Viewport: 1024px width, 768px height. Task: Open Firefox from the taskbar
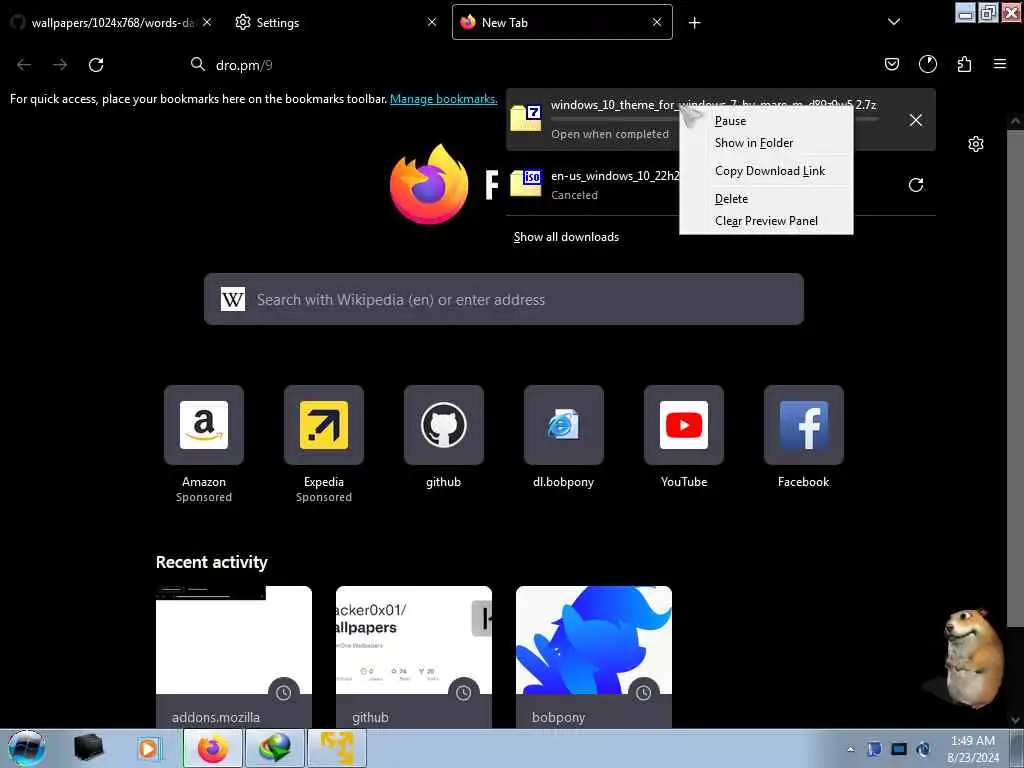pos(213,748)
